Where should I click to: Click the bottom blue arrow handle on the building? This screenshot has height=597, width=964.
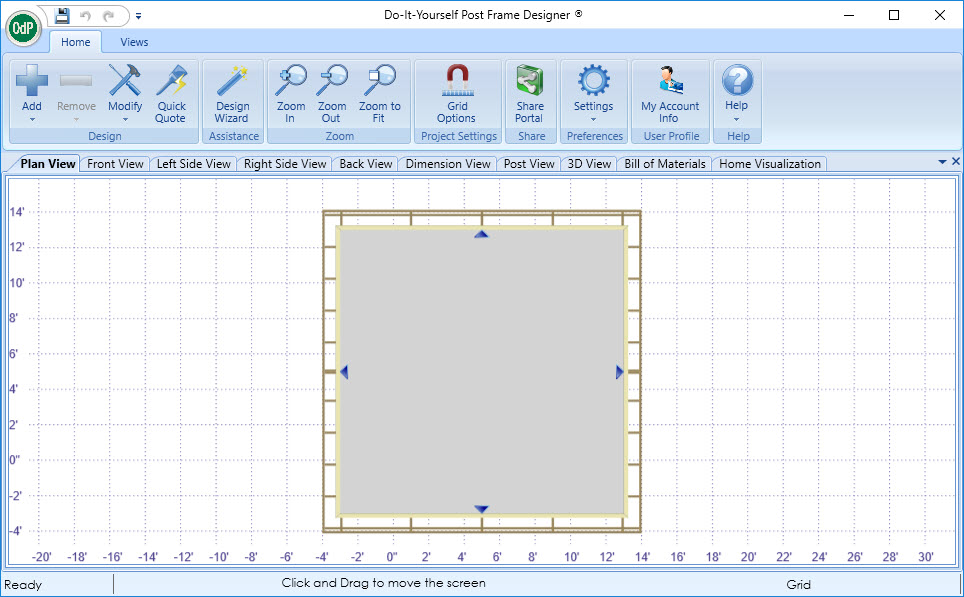click(481, 509)
